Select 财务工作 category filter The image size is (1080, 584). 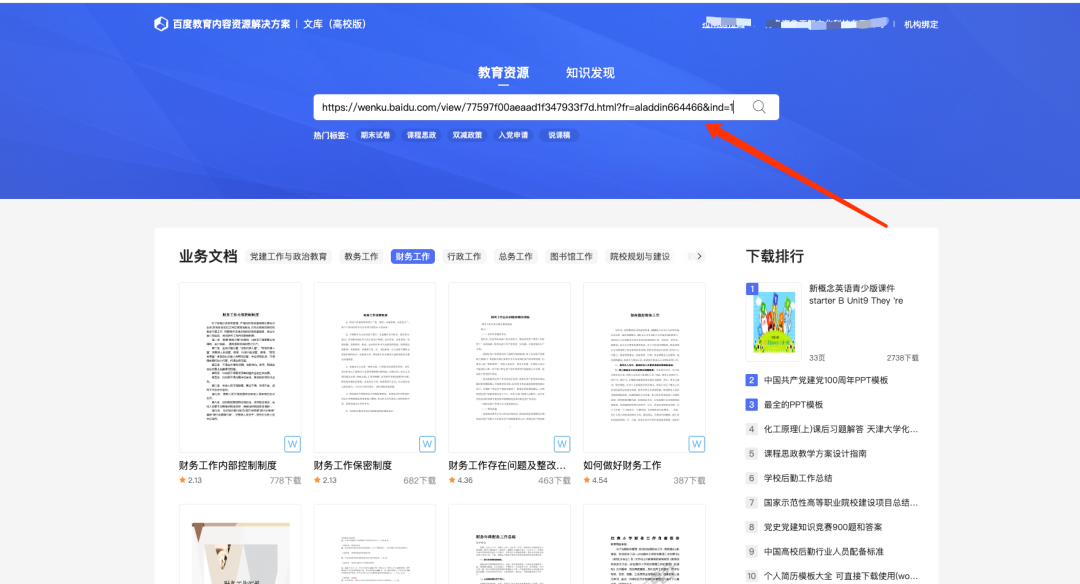413,257
